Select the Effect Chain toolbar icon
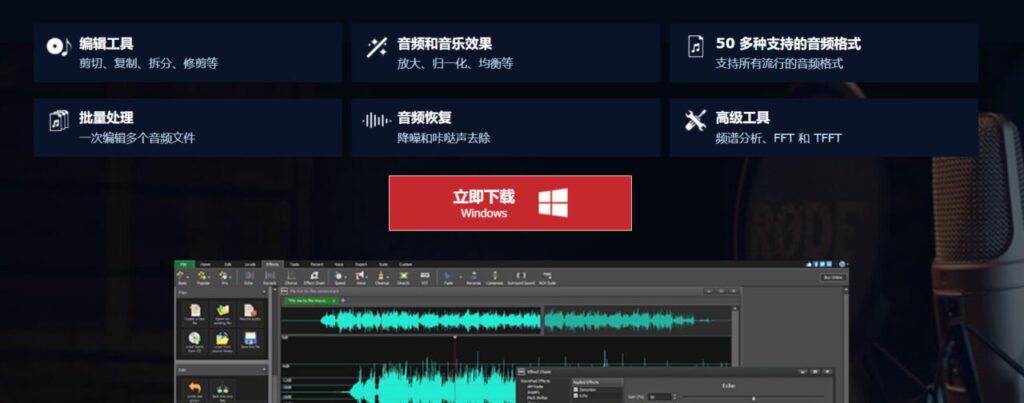 (x=314, y=277)
